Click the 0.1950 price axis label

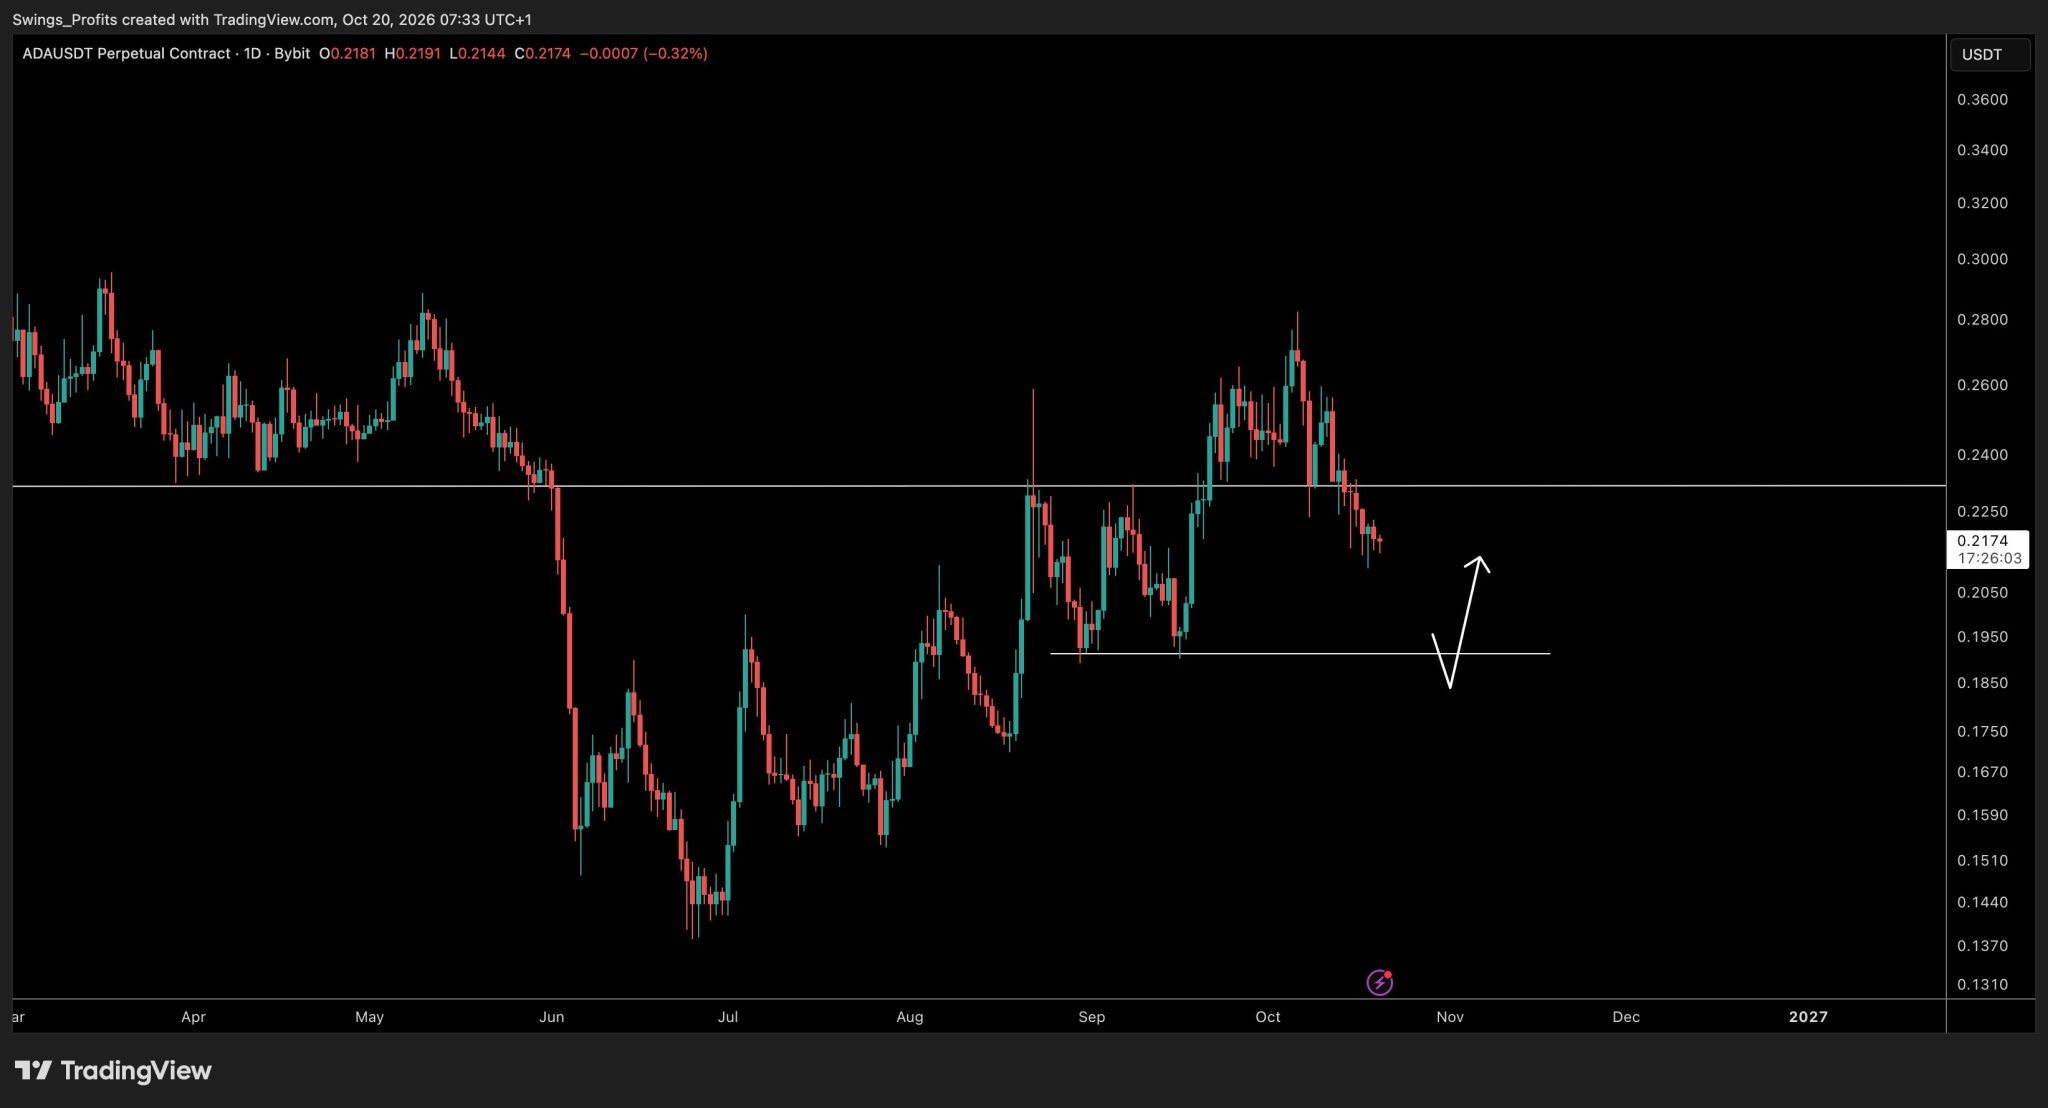click(1982, 637)
